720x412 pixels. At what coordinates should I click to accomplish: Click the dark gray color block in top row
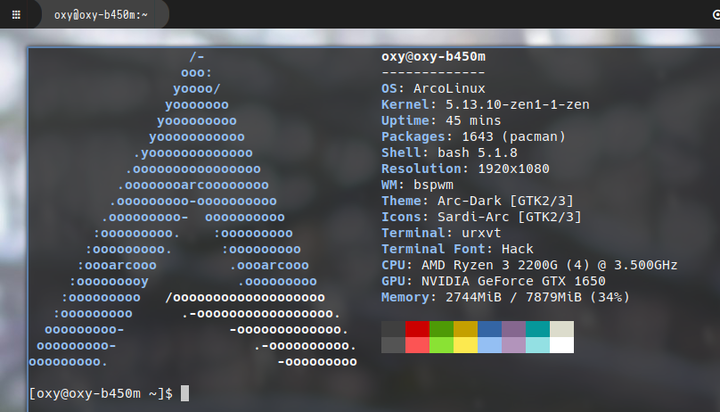[x=393, y=329]
